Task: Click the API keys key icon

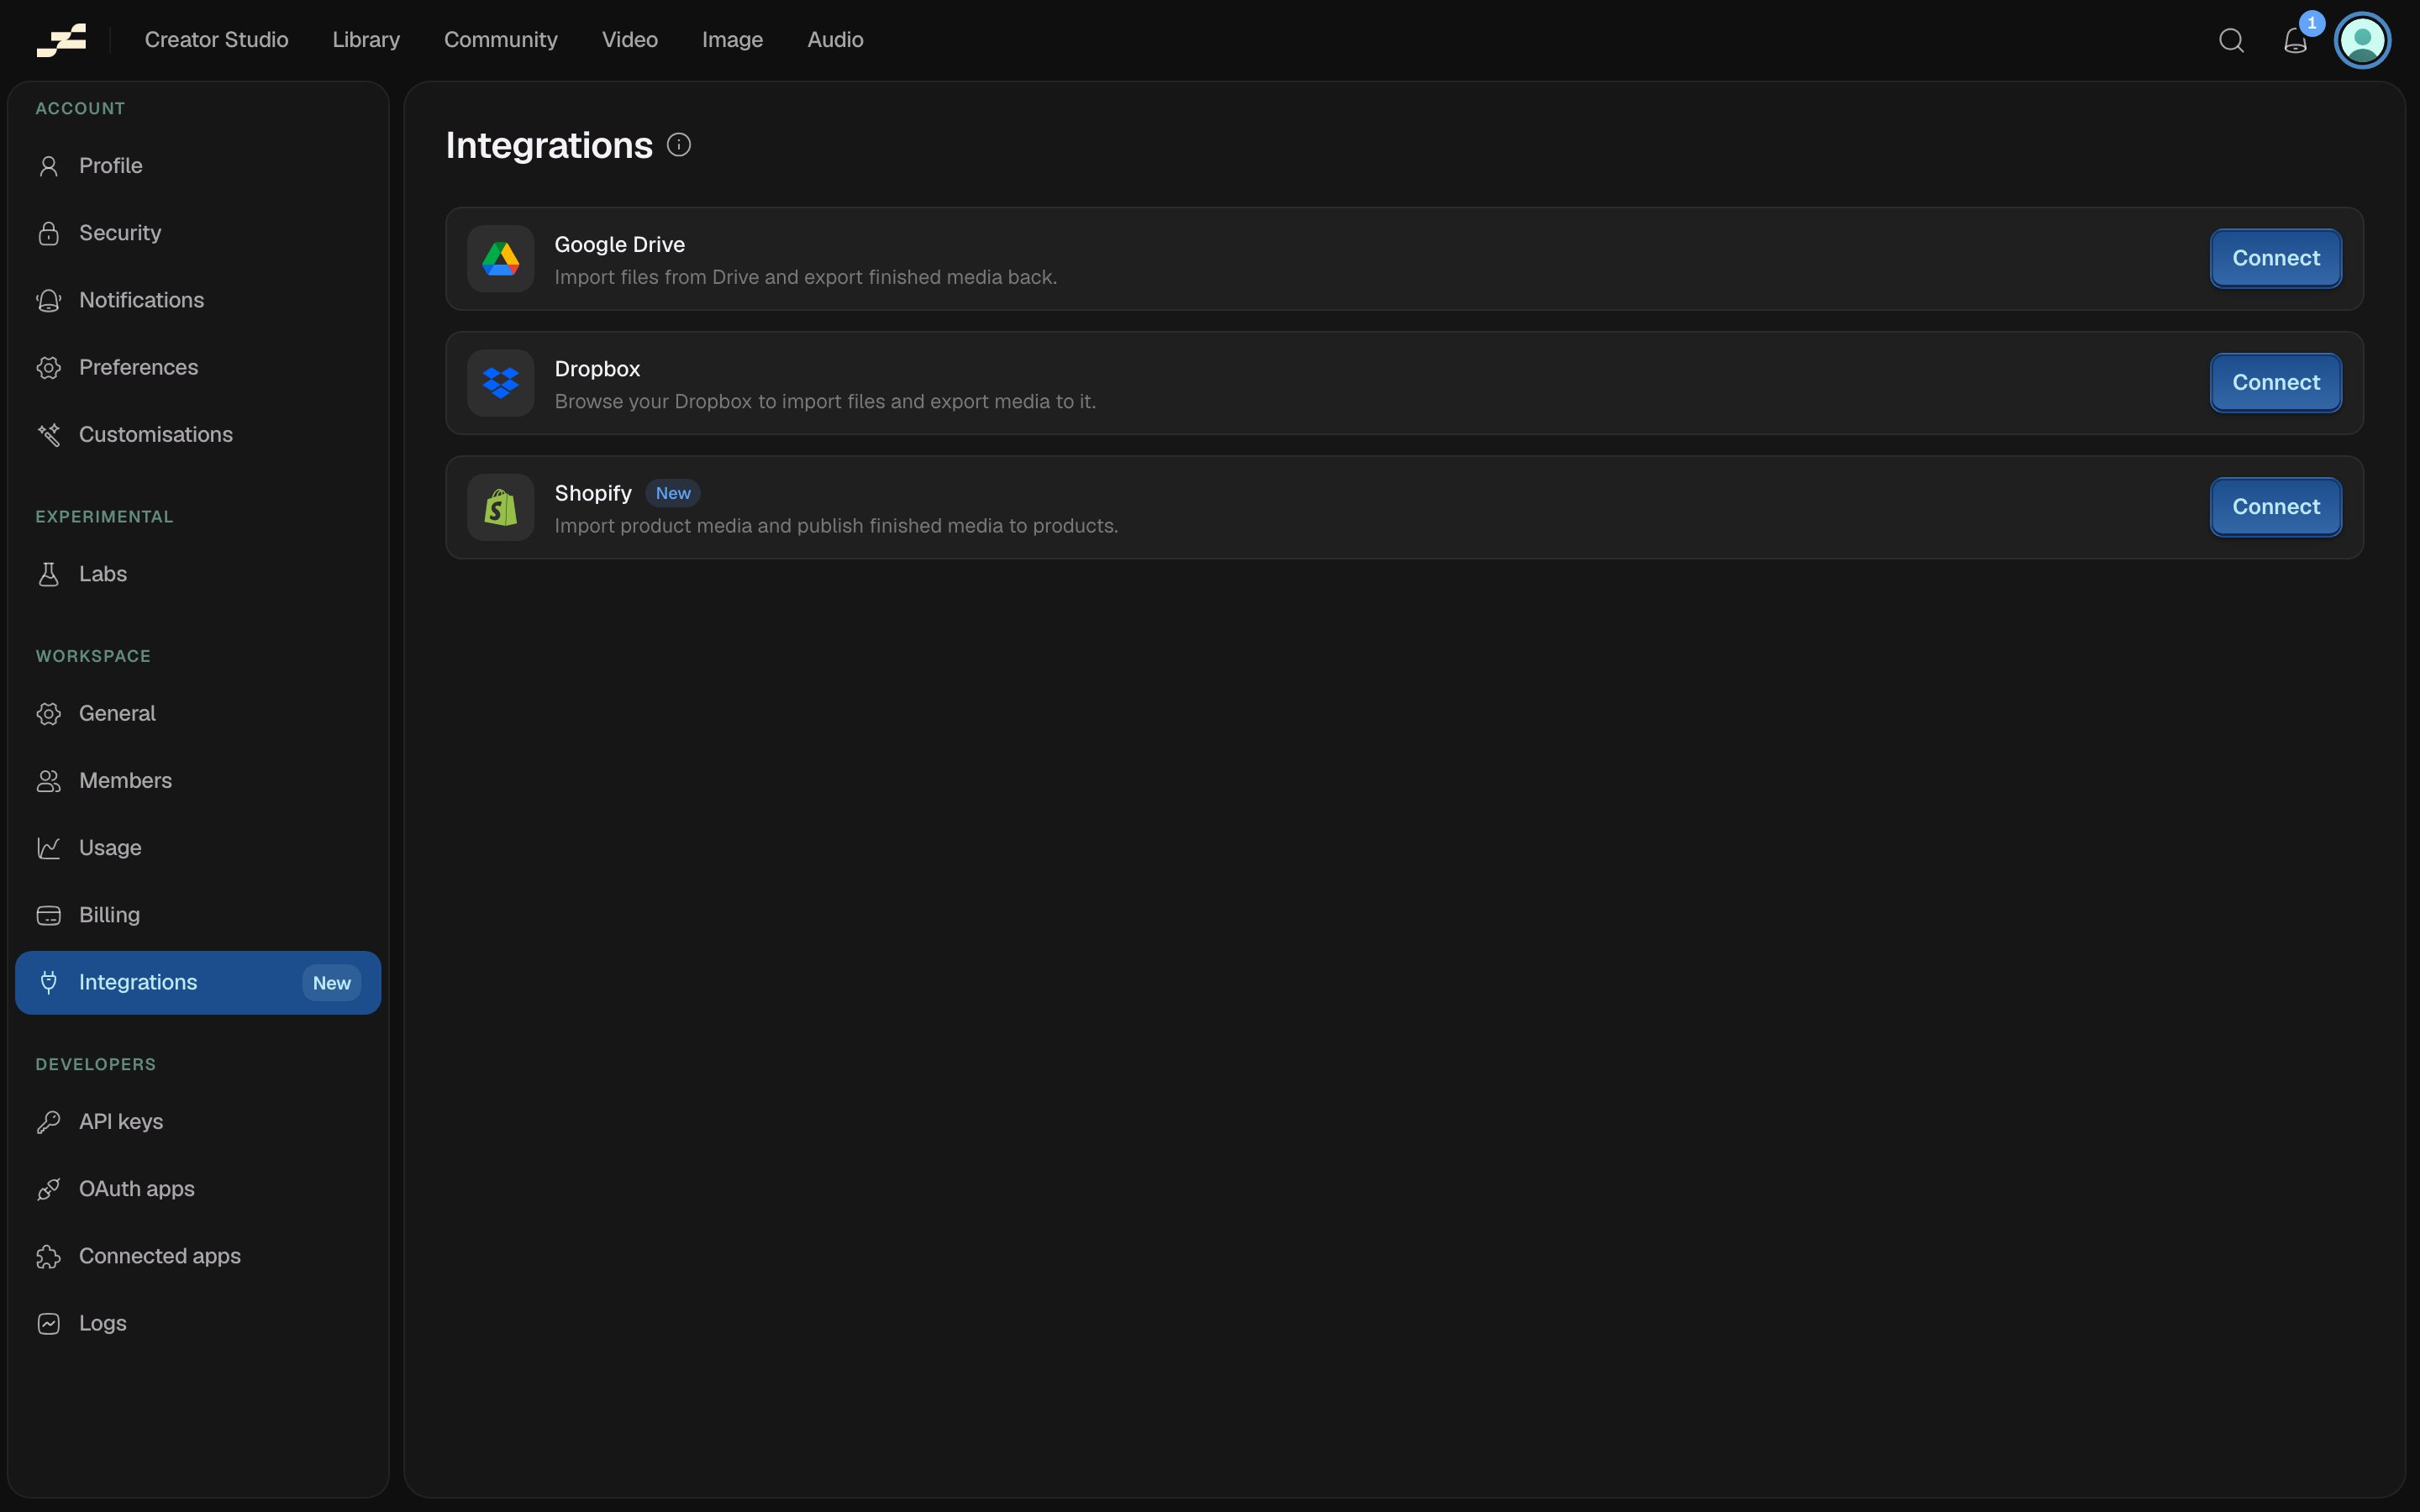Action: click(48, 1122)
